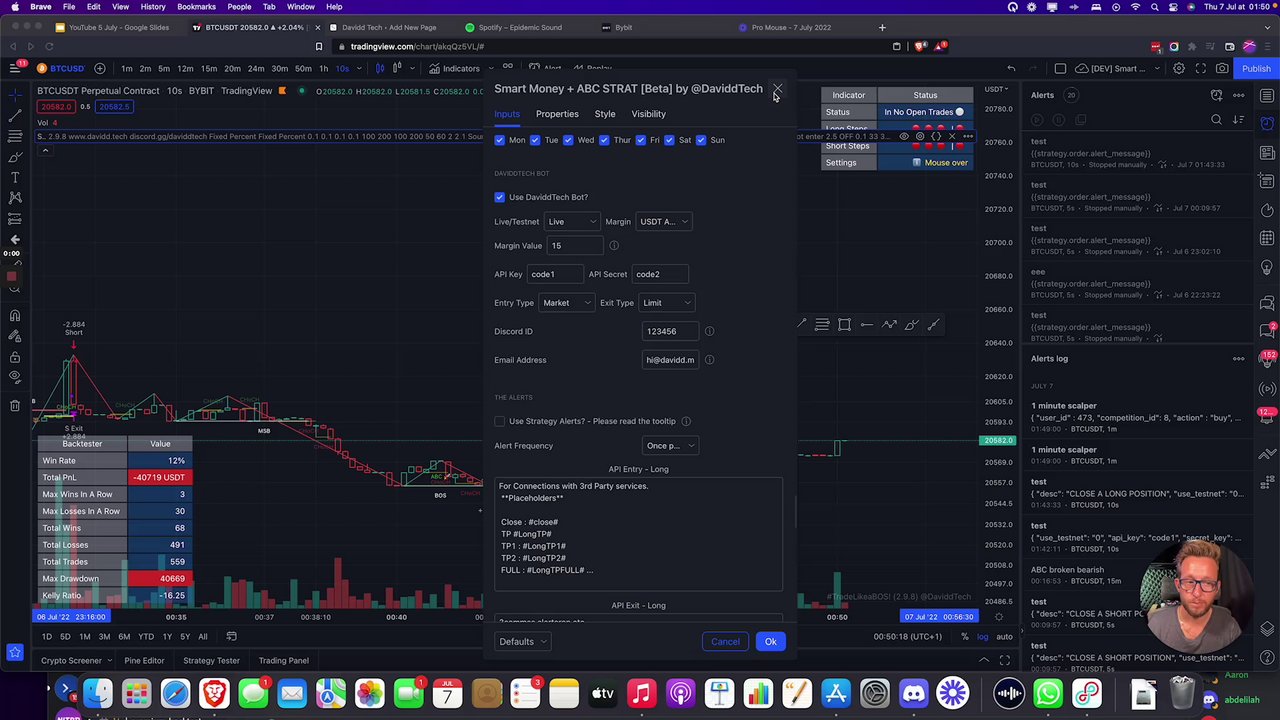Click Discord ID info icon
This screenshot has height=720, width=1280.
(709, 331)
